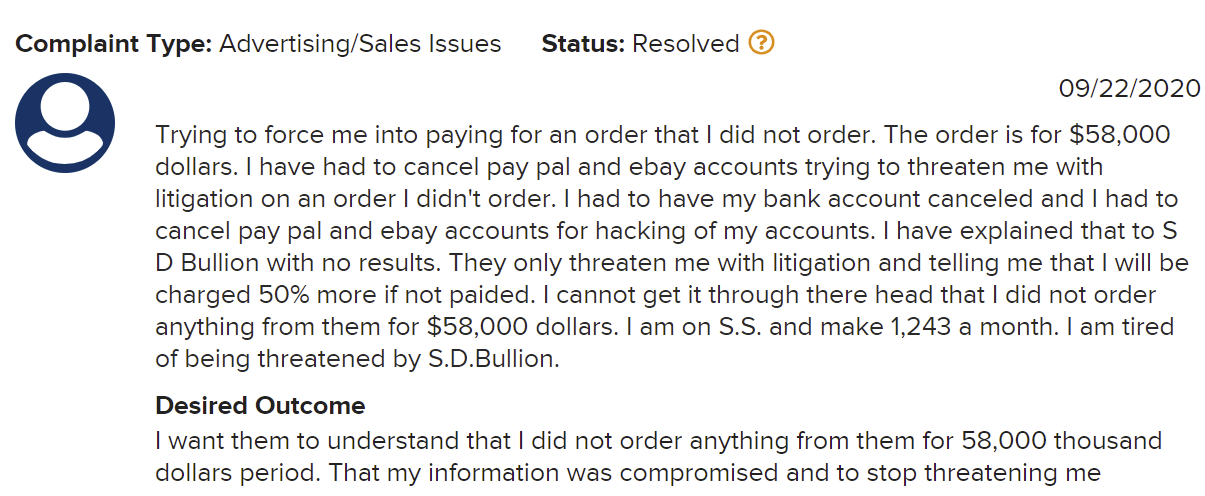This screenshot has height=496, width=1205.
Task: Click the 09/22/2020 complaint date
Action: 1129,88
